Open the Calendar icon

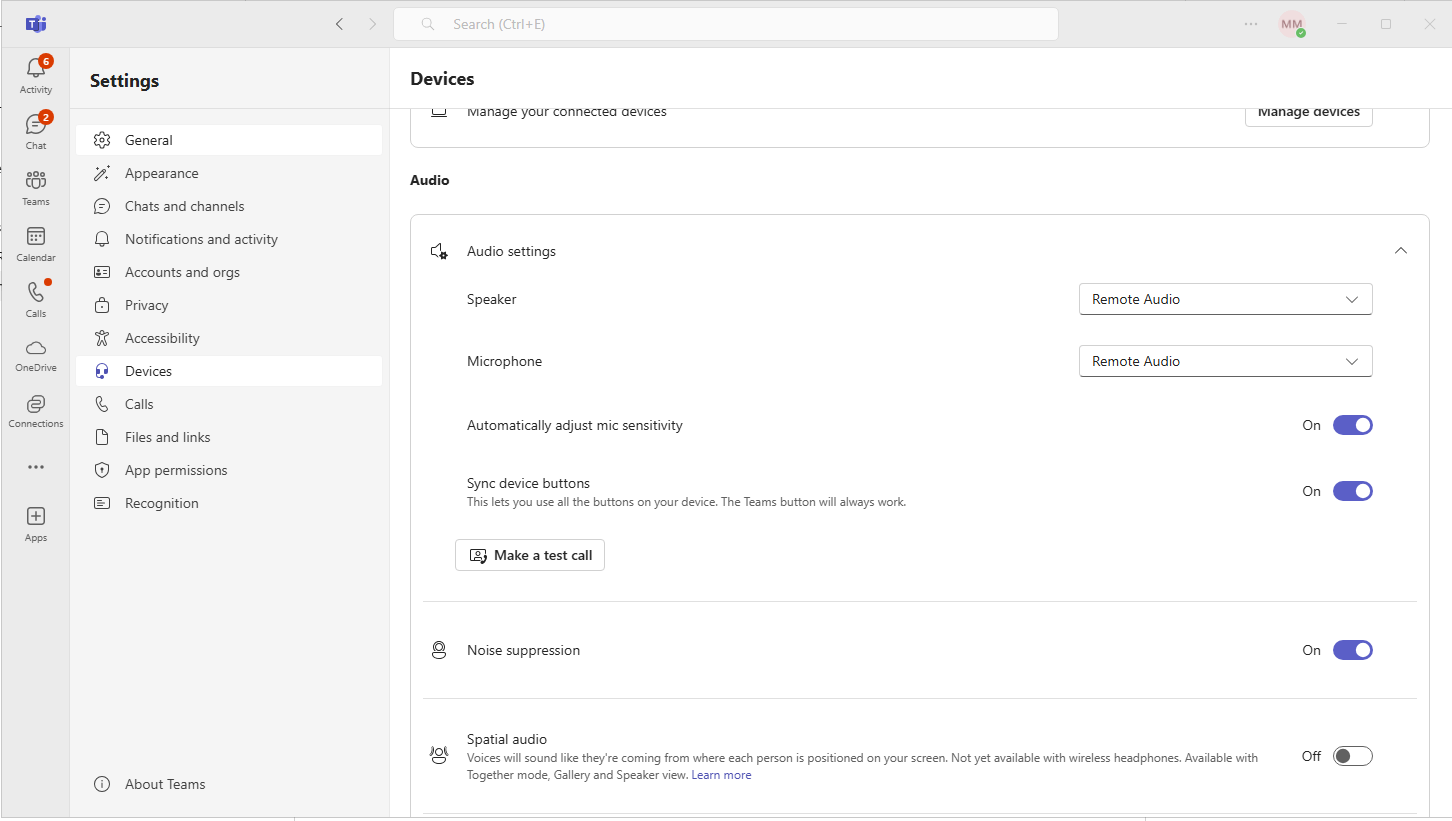pyautogui.click(x=36, y=237)
